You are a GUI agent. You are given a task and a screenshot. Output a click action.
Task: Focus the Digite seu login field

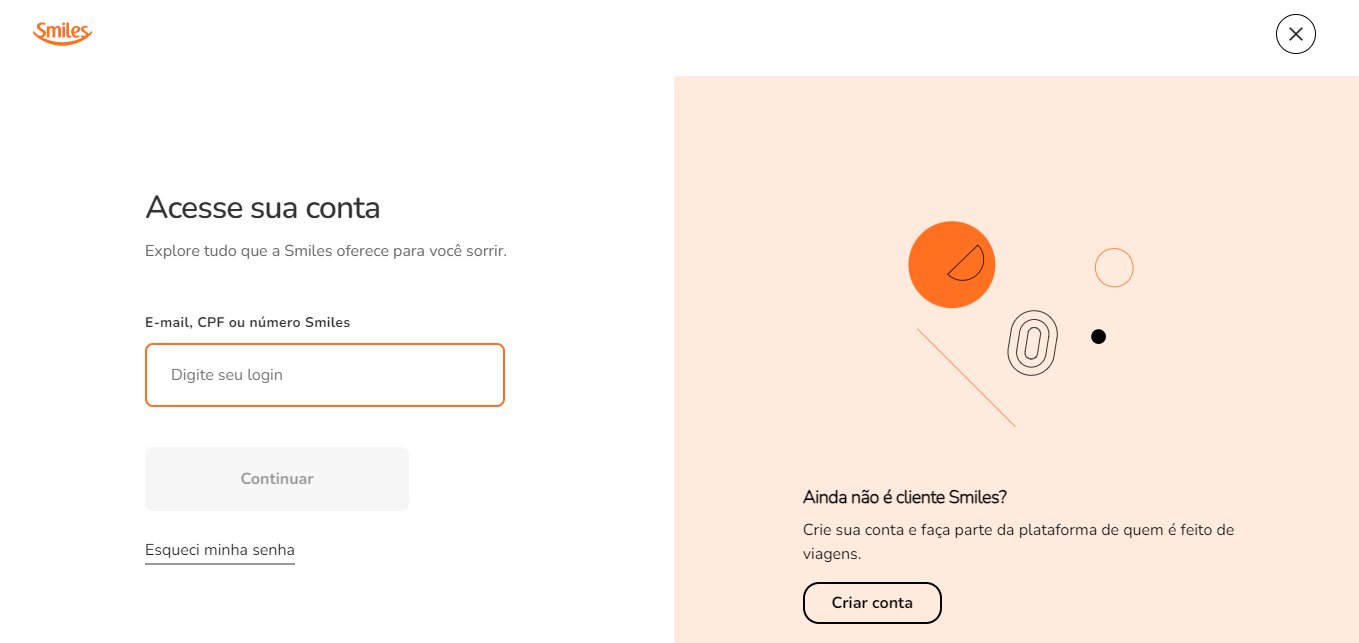coord(325,375)
